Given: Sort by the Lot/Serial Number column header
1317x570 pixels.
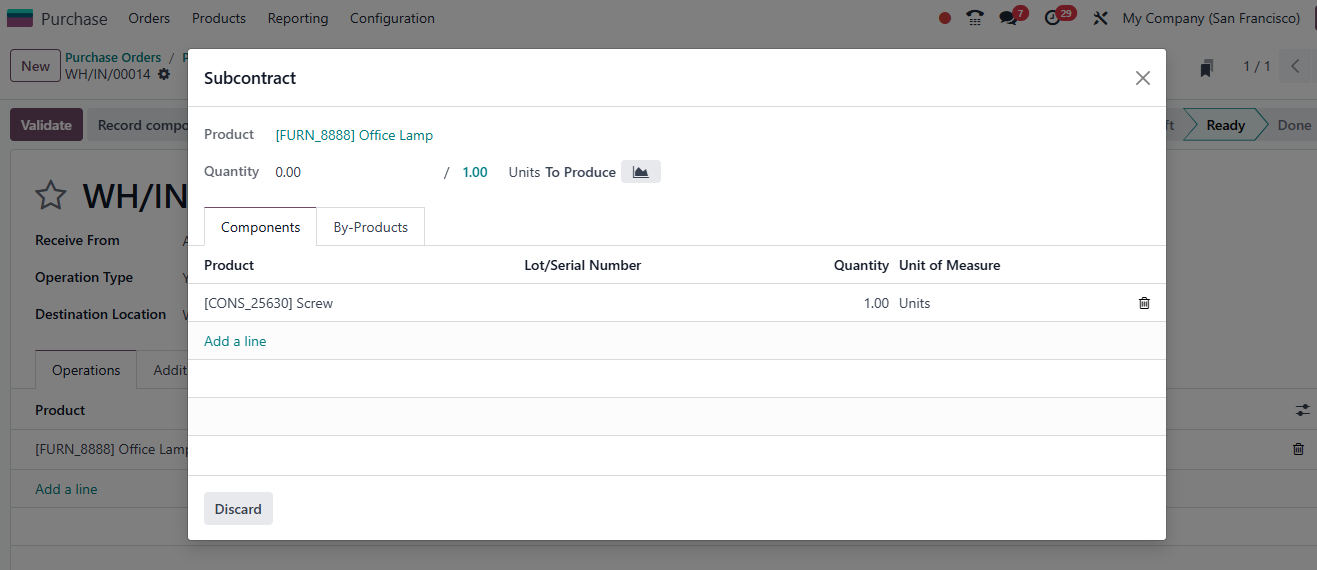Looking at the screenshot, I should [x=582, y=265].
